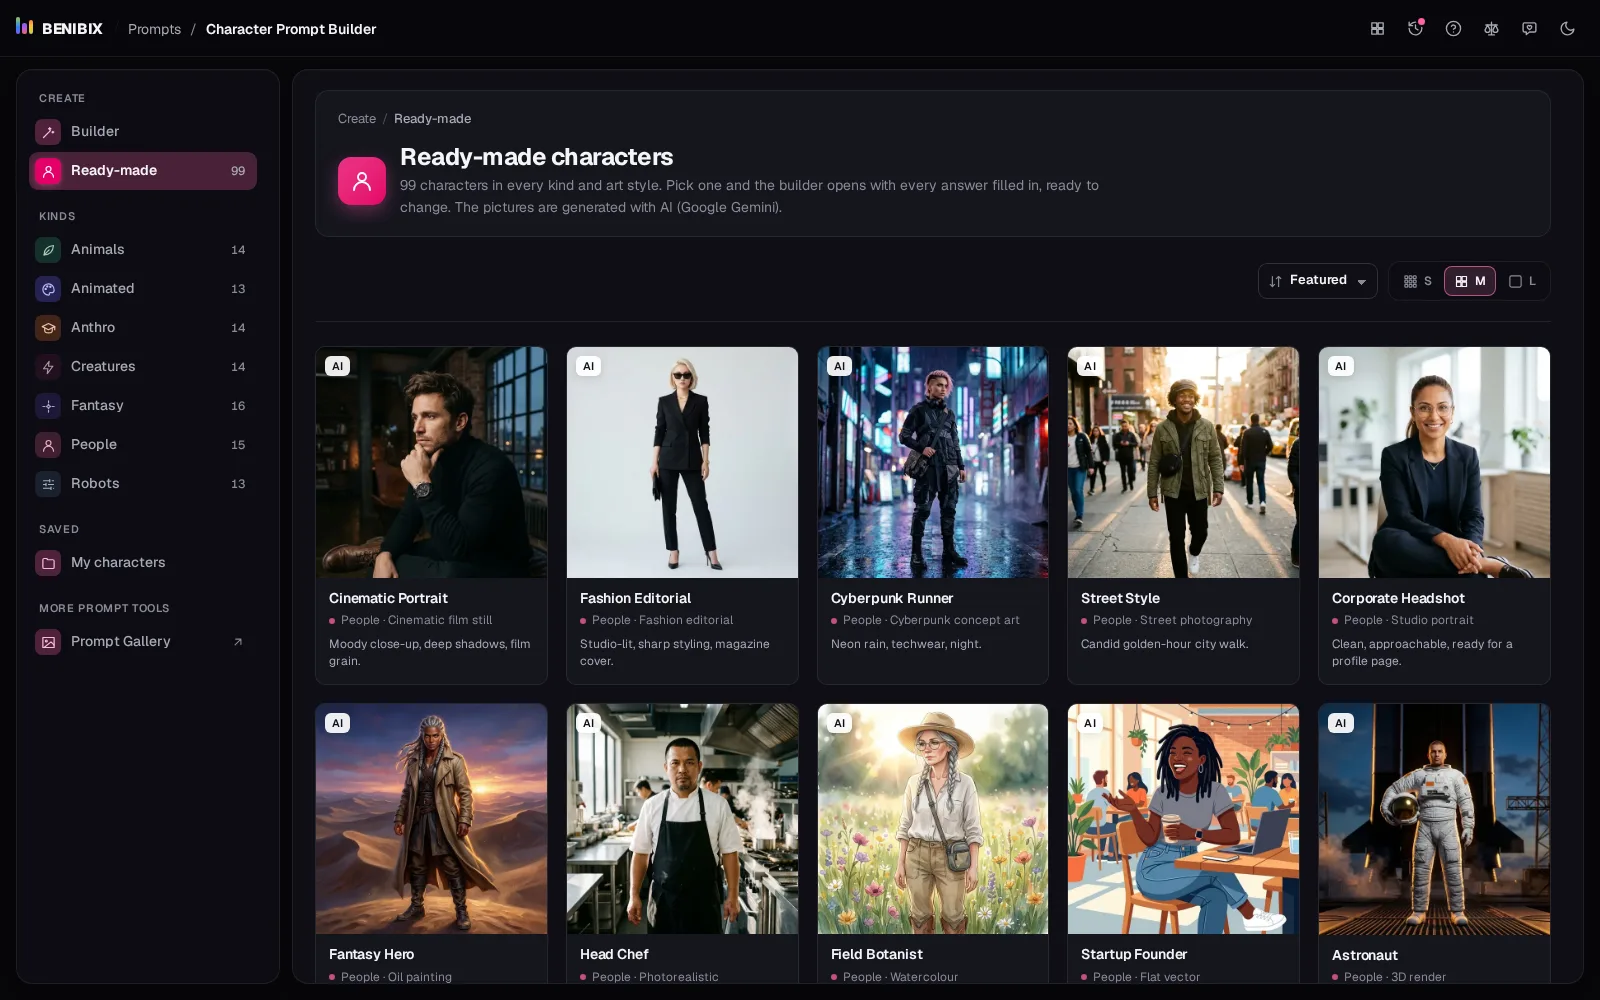Switch to small S grid size

(1418, 281)
